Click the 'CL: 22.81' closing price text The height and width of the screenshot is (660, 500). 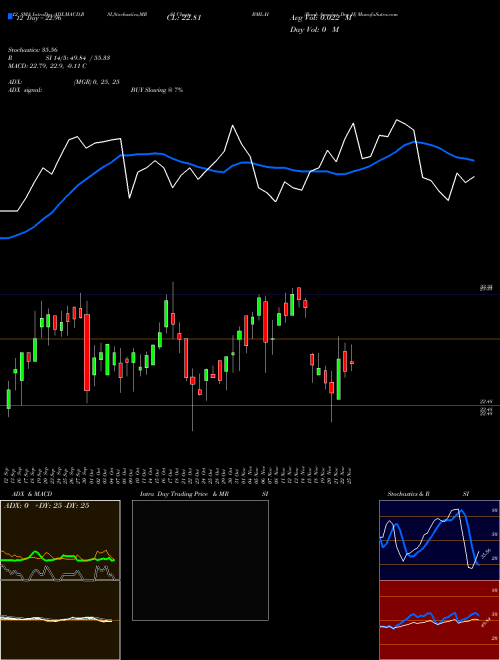[184, 18]
